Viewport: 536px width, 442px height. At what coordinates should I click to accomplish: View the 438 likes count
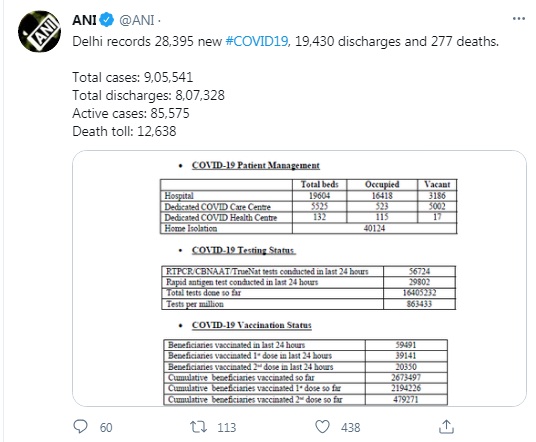pyautogui.click(x=350, y=427)
